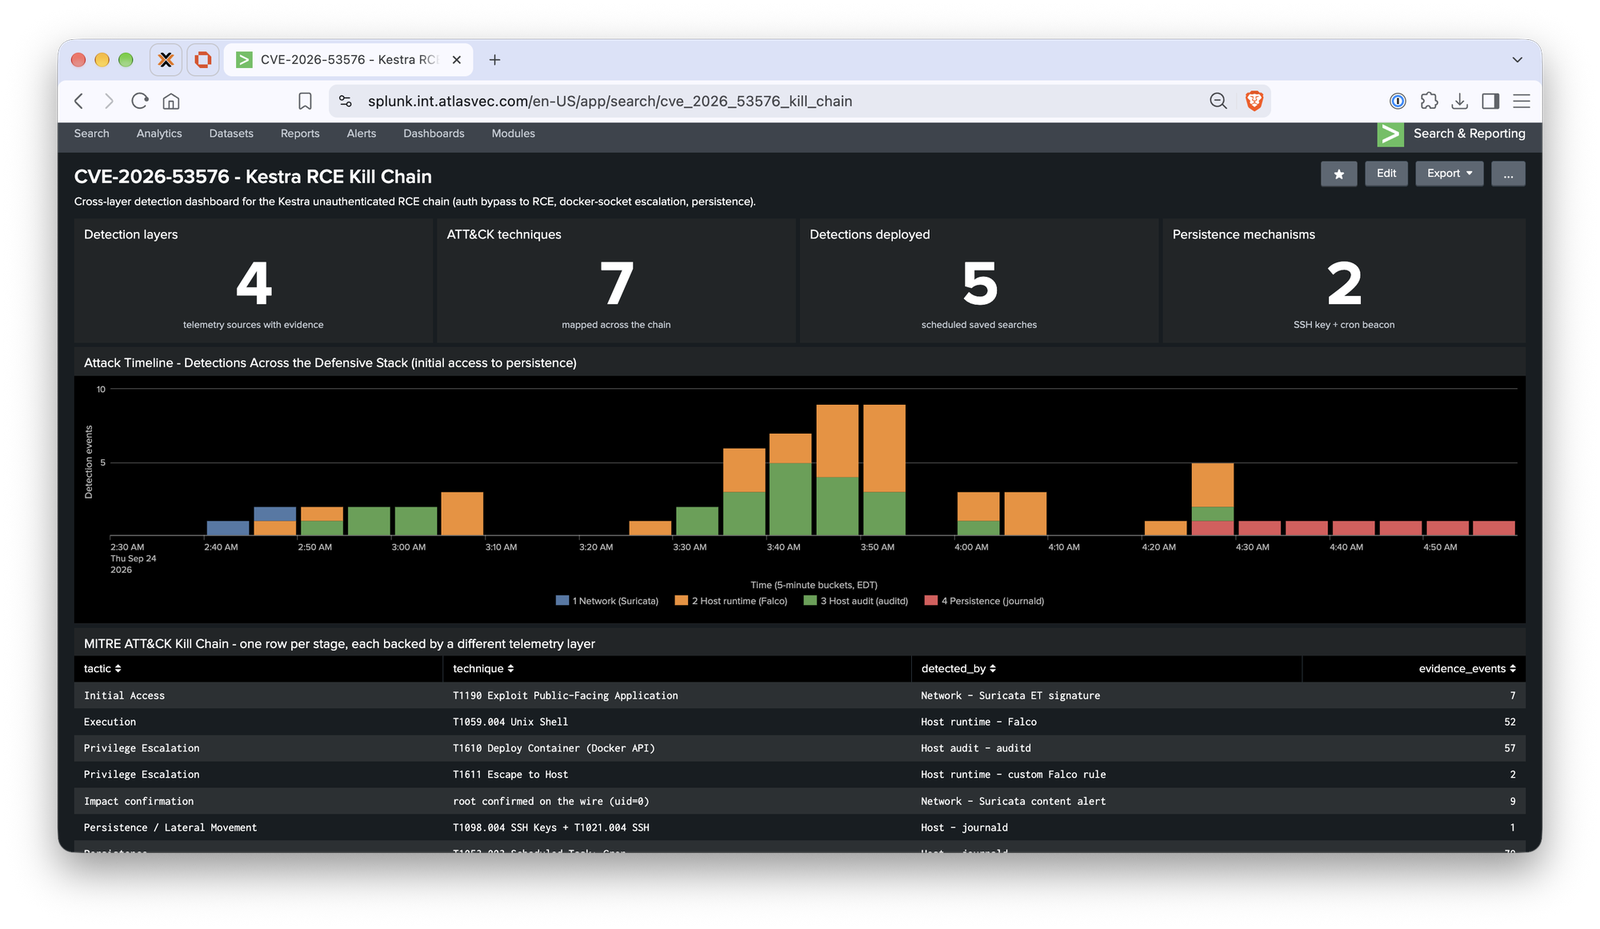Viewport: 1600px width, 929px height.
Task: Open the more actions ellipsis button
Action: coord(1508,174)
